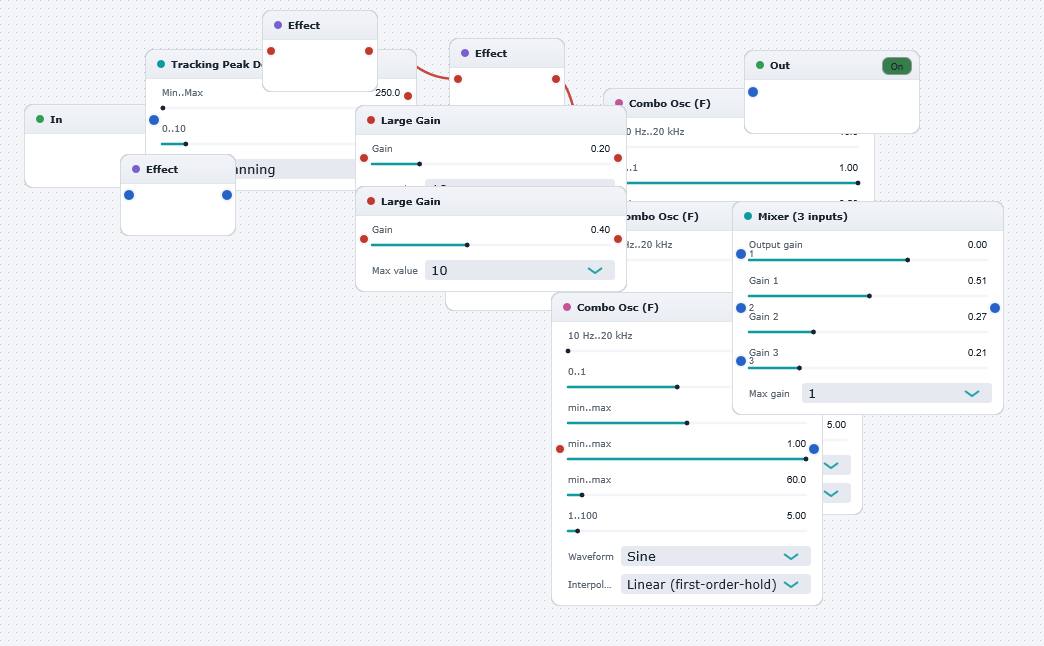Viewport: 1044px width, 646px height.
Task: Open the Waveform dropdown set to Sine
Action: click(x=715, y=556)
